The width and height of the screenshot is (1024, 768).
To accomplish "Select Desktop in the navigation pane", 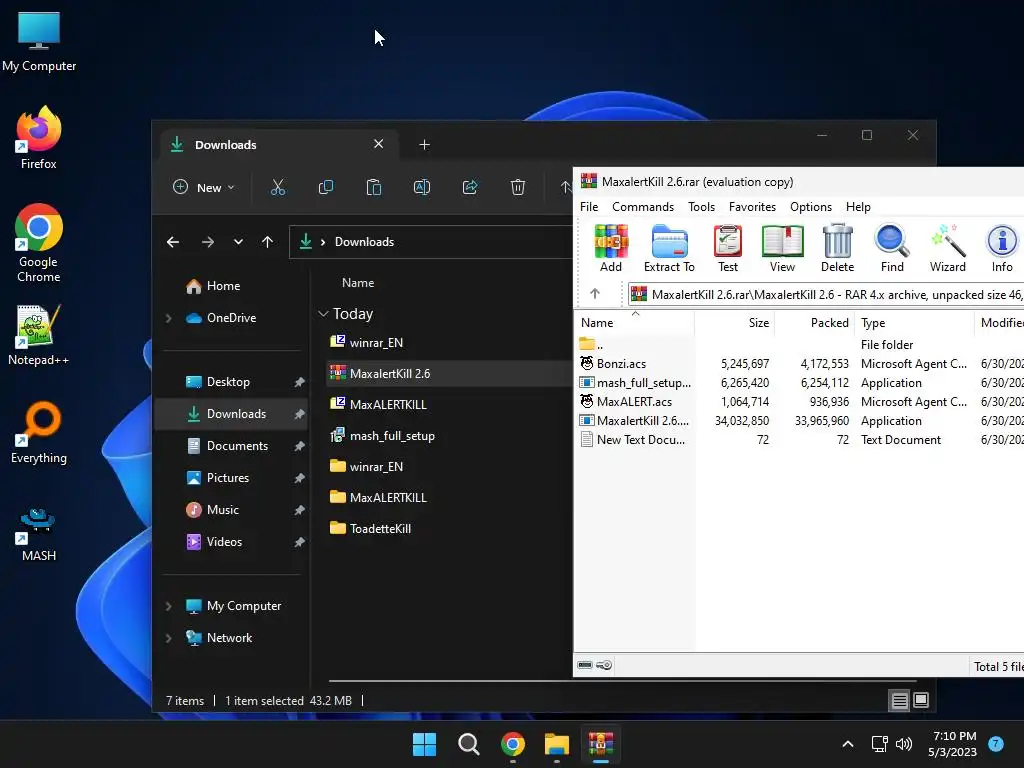I will coord(228,382).
